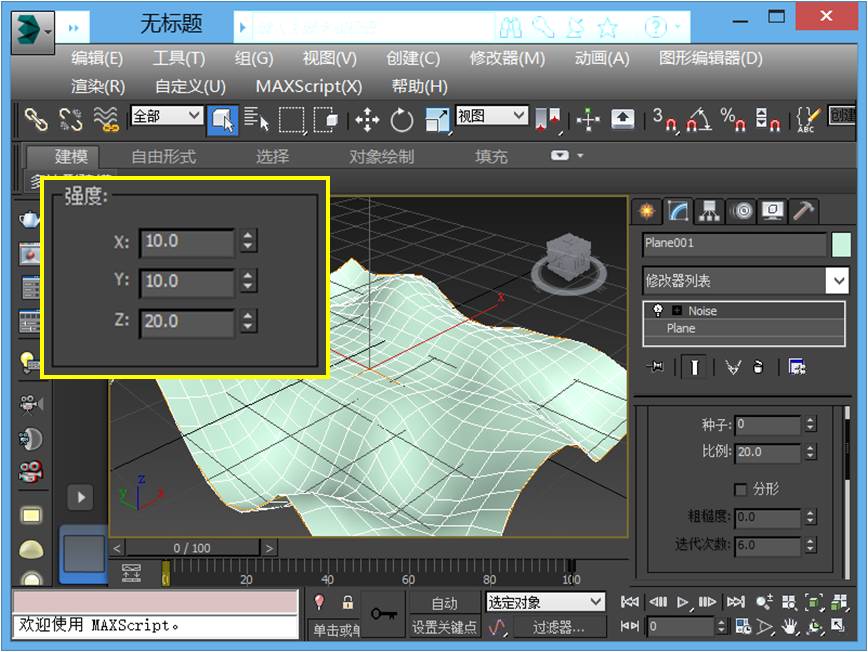The width and height of the screenshot is (868, 652).
Task: Open Select by Name tool
Action: (x=257, y=119)
